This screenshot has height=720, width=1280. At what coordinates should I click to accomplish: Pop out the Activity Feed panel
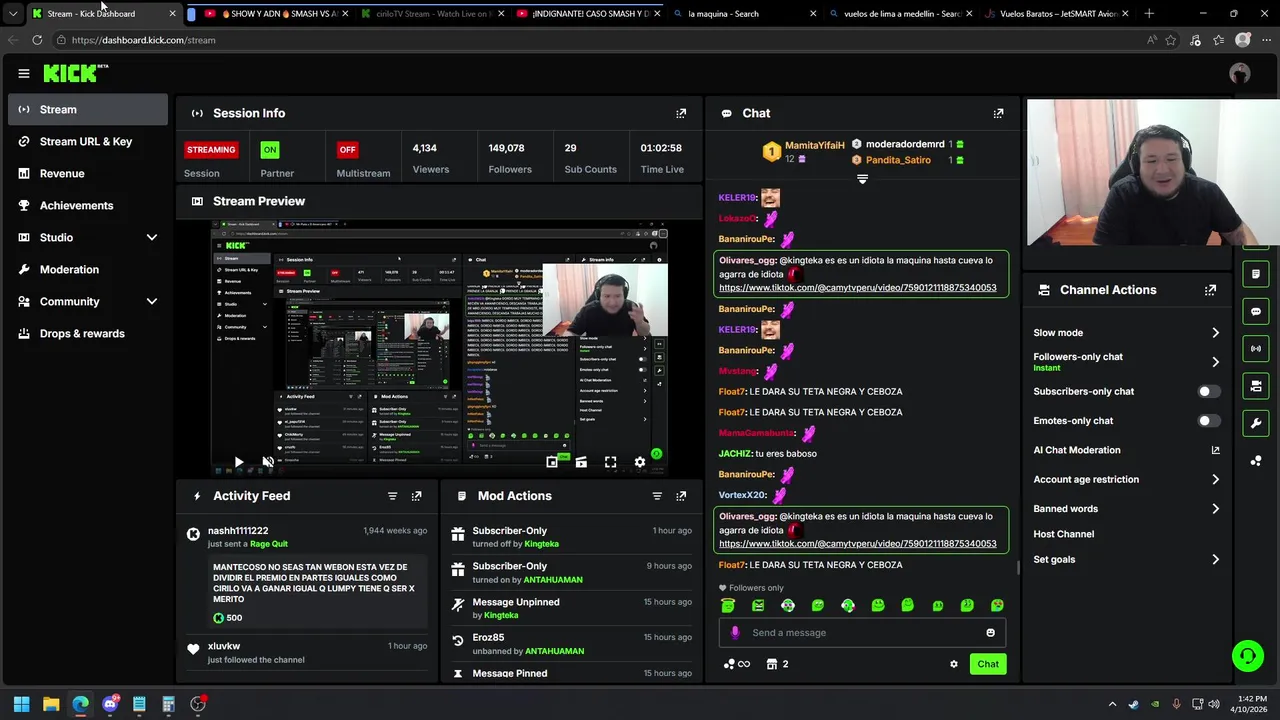point(417,496)
